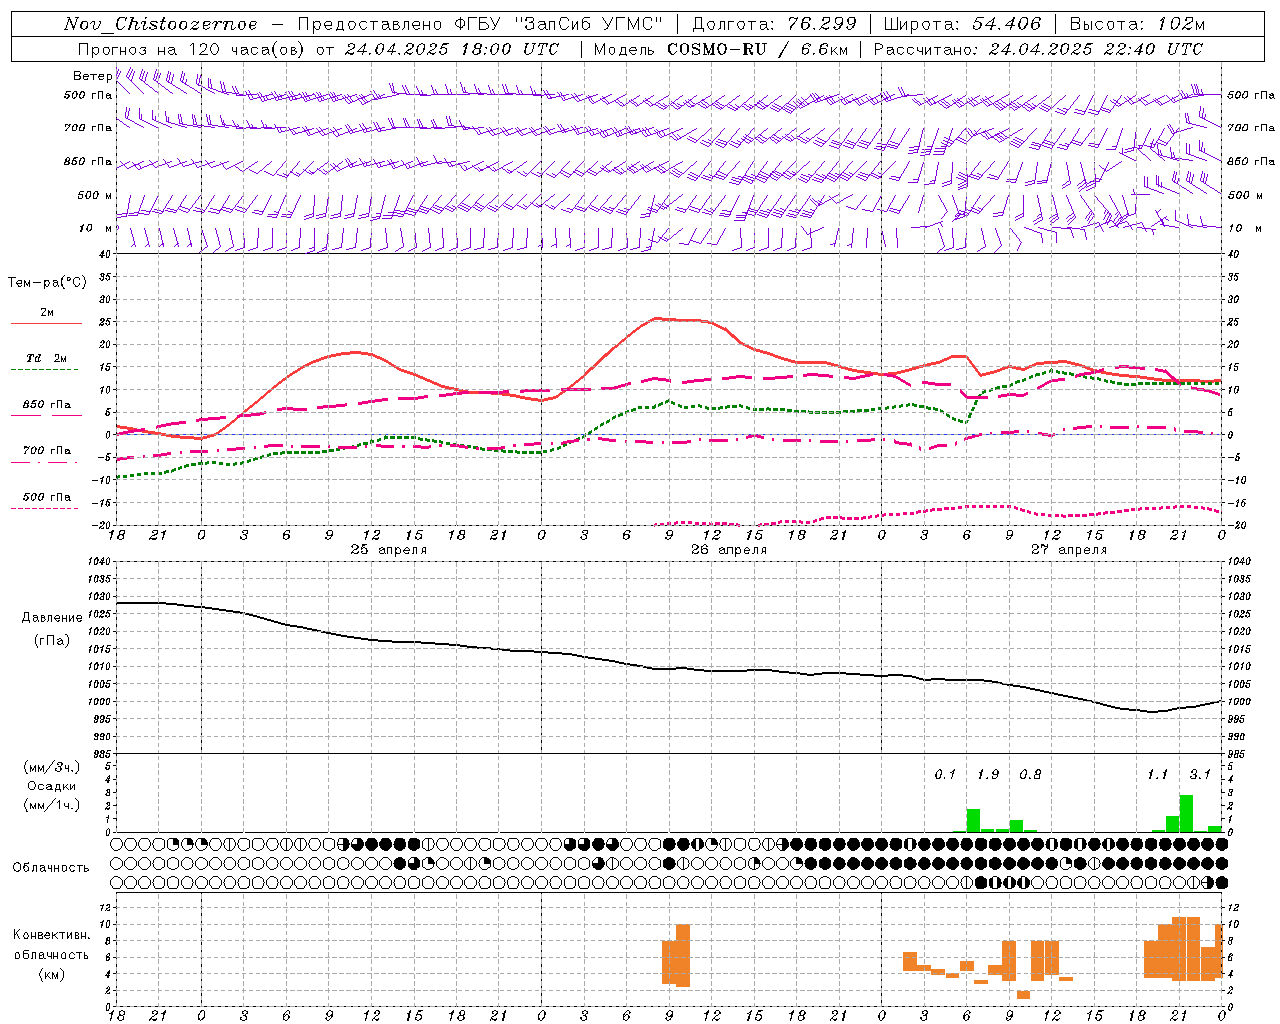The width and height of the screenshot is (1280, 1024).
Task: Click the dotted pink legend line under '500 гПа'
Action: coord(44,508)
